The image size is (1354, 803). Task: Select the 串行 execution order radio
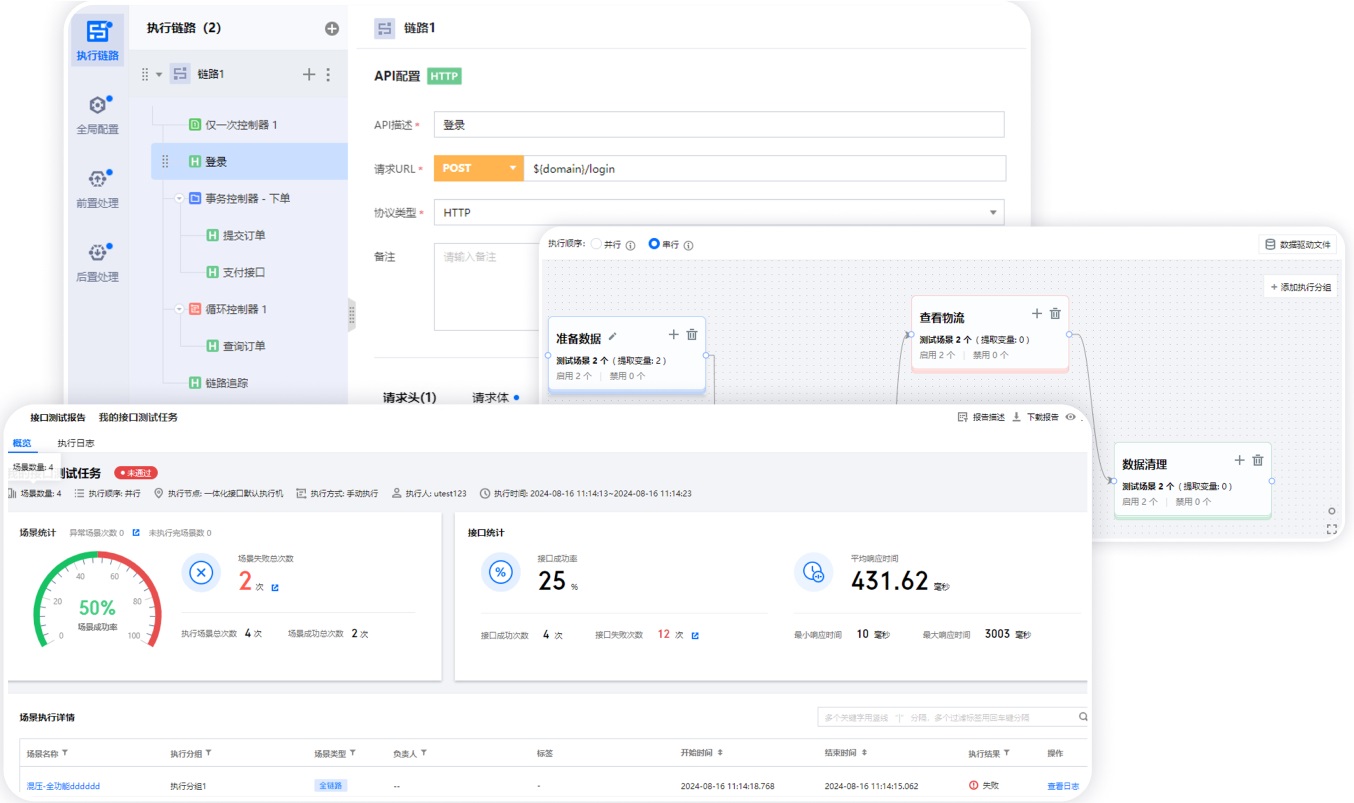[654, 244]
